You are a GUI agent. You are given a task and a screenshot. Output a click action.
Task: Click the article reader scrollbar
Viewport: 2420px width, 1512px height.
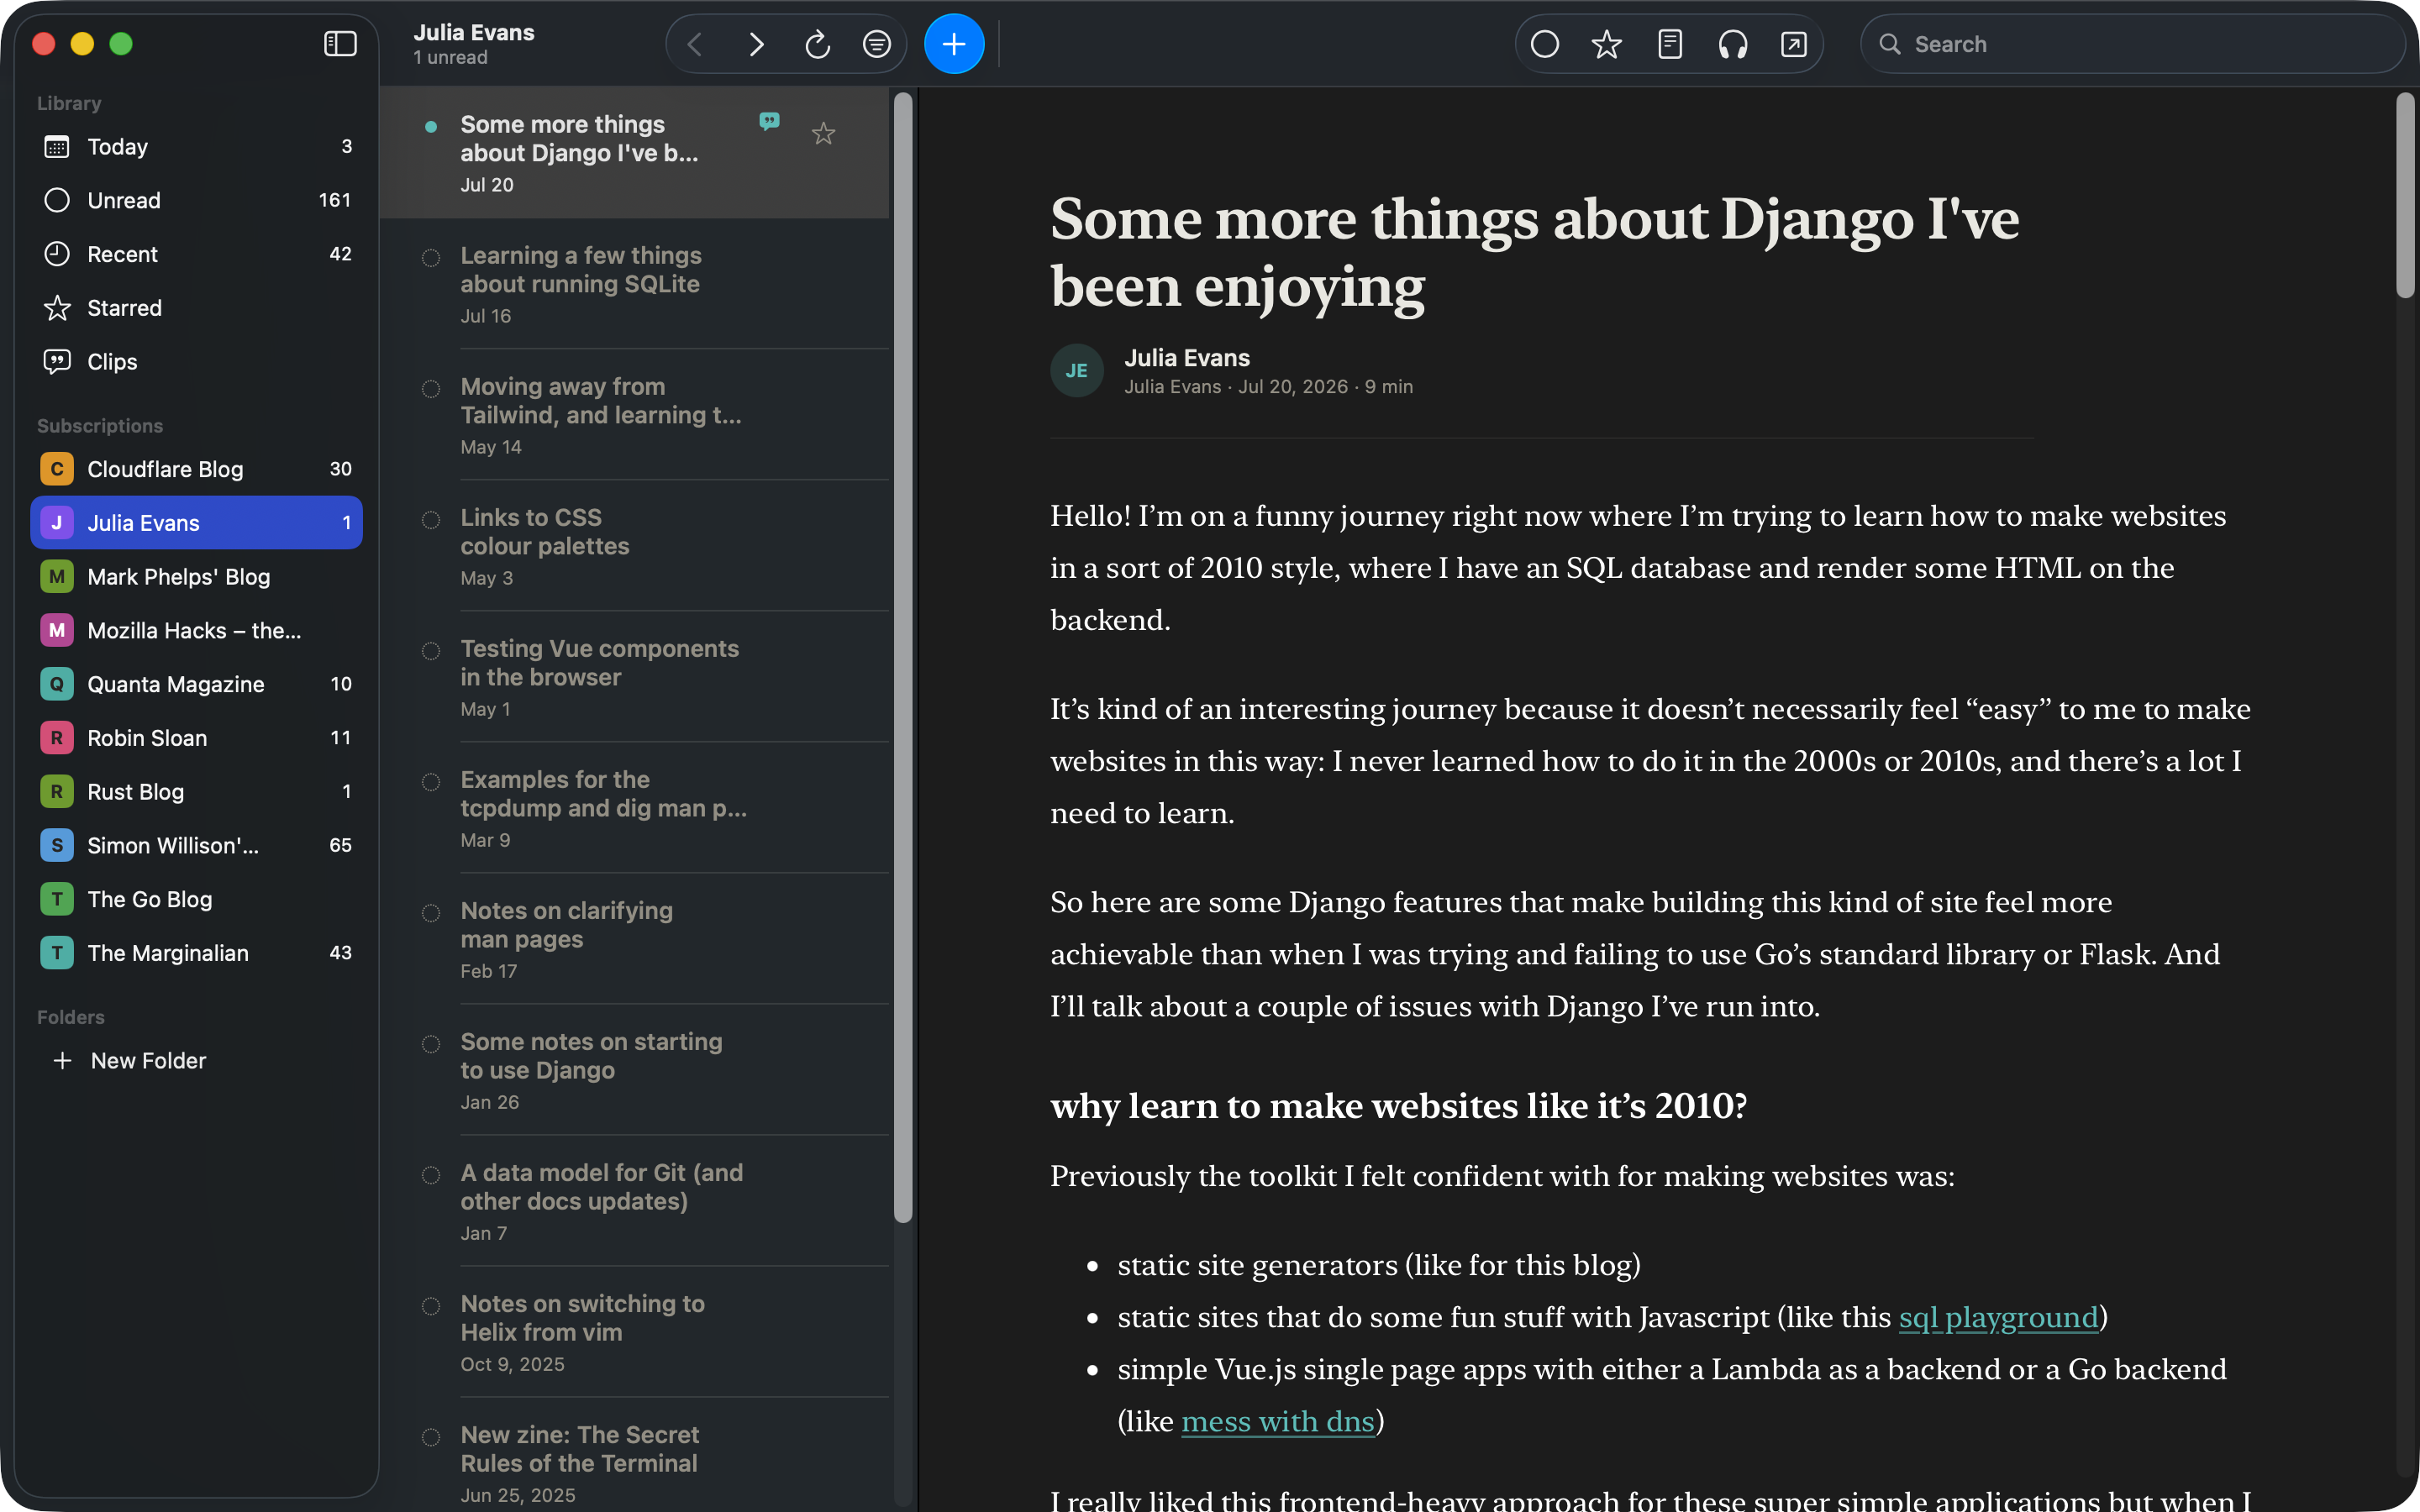pos(2405,195)
